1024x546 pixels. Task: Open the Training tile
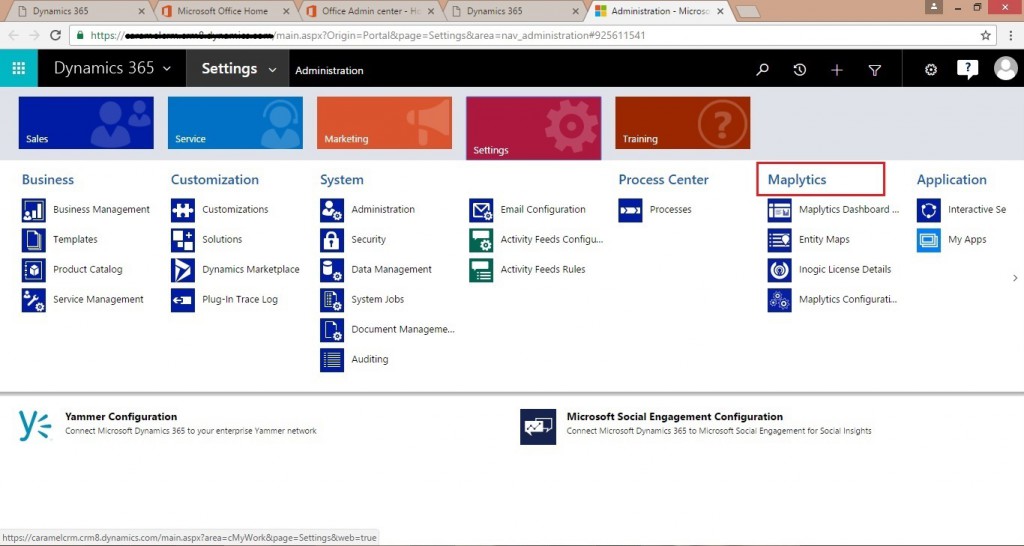tap(682, 123)
